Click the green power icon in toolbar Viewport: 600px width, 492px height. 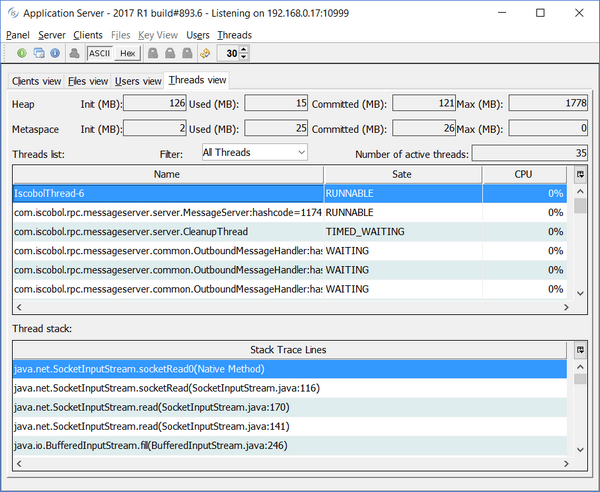[x=22, y=53]
